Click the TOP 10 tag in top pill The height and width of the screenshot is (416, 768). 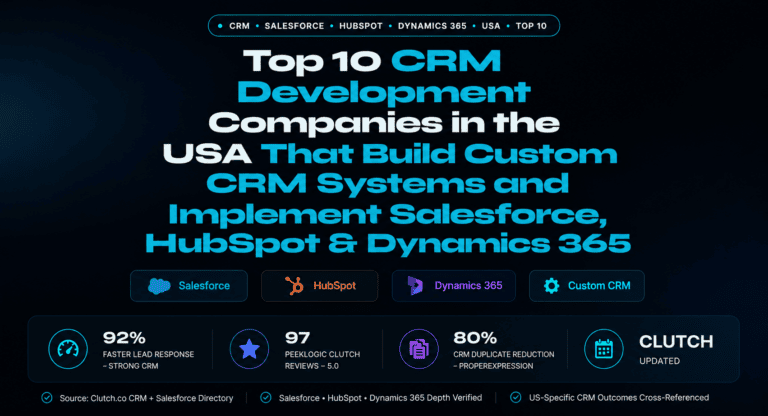(531, 26)
